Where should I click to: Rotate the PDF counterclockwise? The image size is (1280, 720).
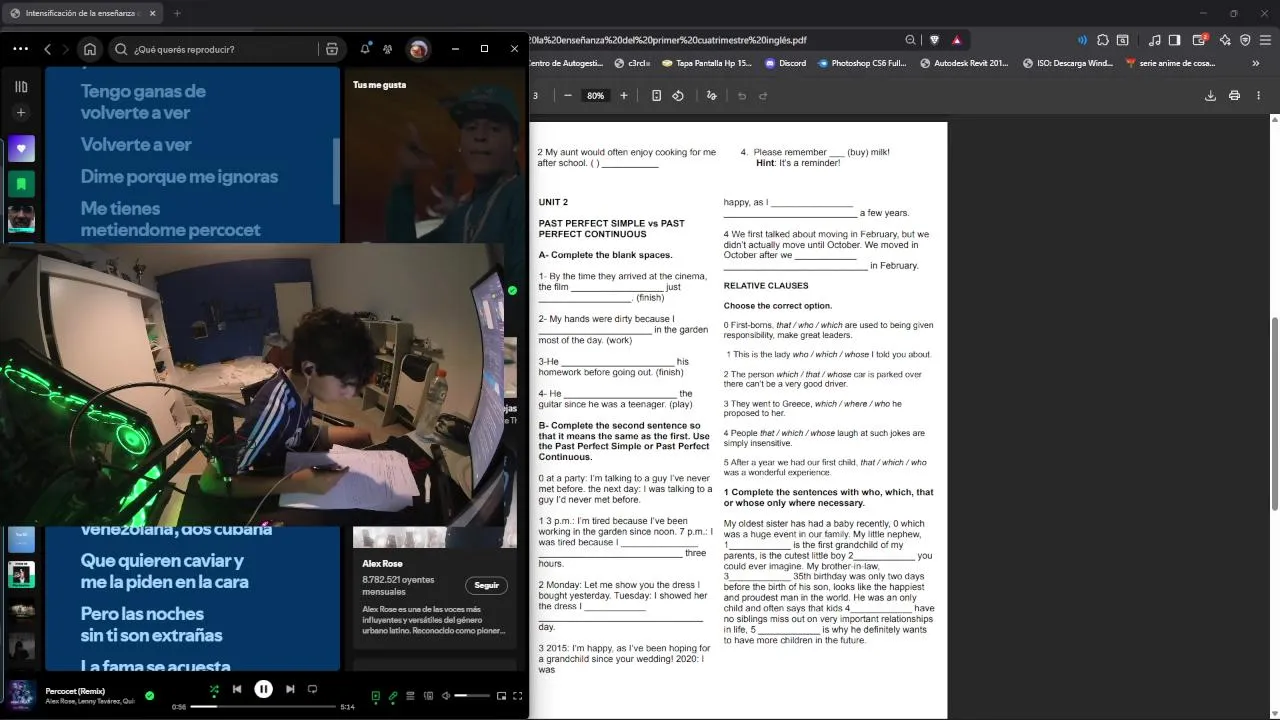(678, 96)
